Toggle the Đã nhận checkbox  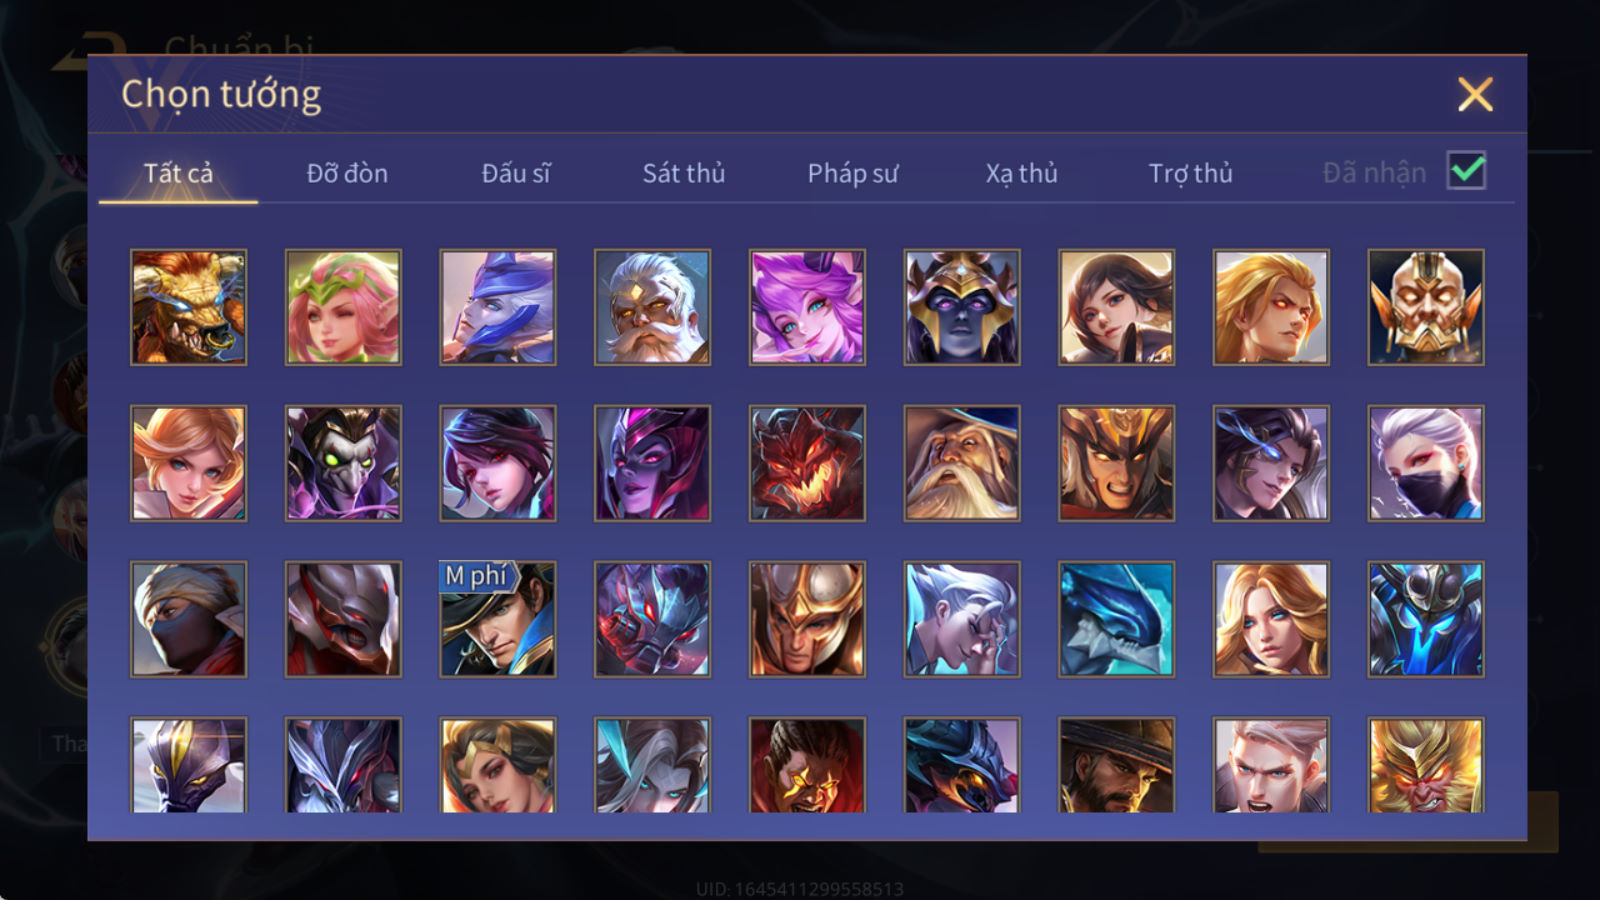point(1466,171)
